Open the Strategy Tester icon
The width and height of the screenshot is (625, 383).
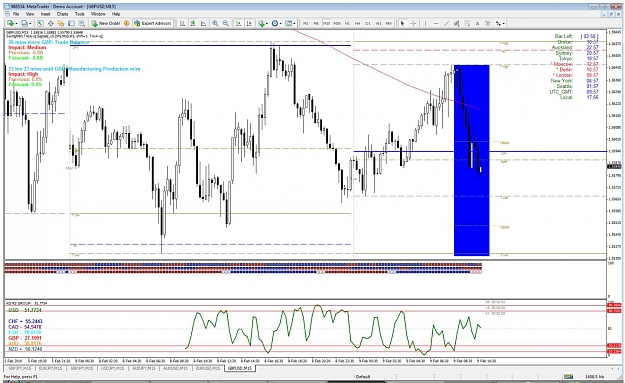click(81, 23)
